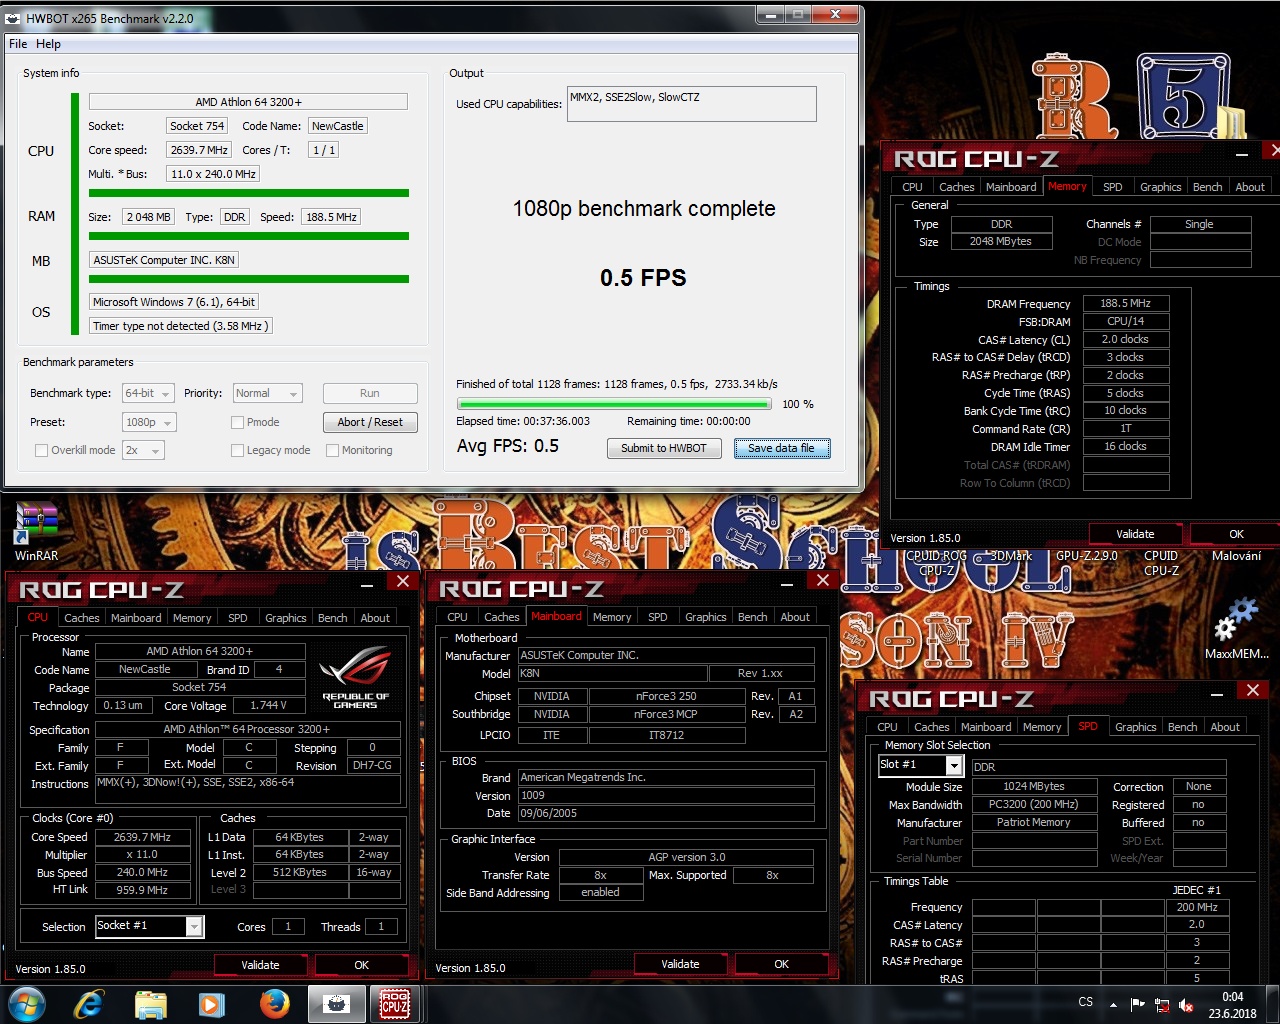Toggle the Legacy mode checkbox
The width and height of the screenshot is (1280, 1024).
pos(237,451)
